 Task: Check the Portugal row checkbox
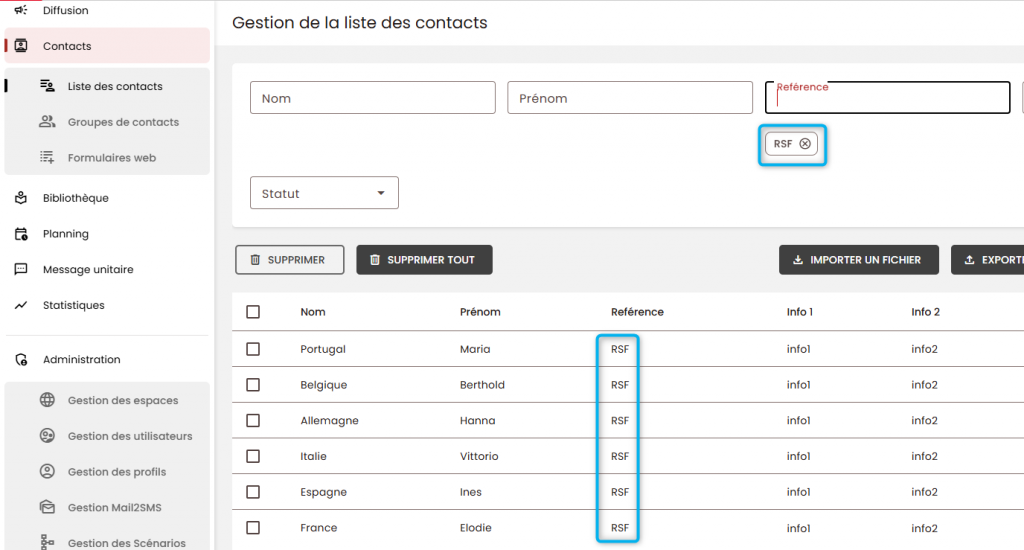pos(253,349)
